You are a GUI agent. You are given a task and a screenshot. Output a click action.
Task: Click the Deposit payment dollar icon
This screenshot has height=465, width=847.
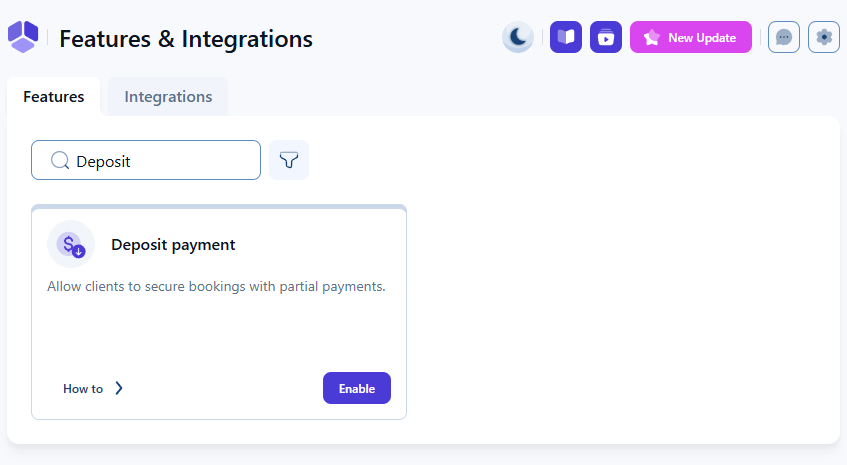point(71,245)
